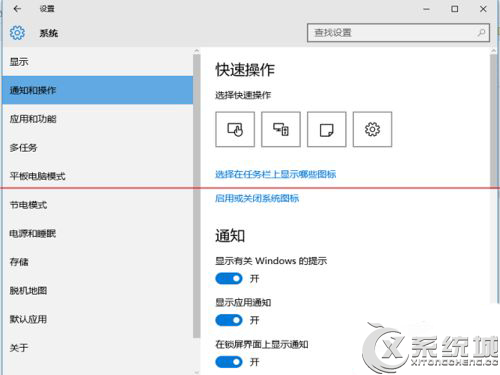Viewport: 500px width, 375px height.
Task: Click the 系统 page title
Action: (x=49, y=33)
